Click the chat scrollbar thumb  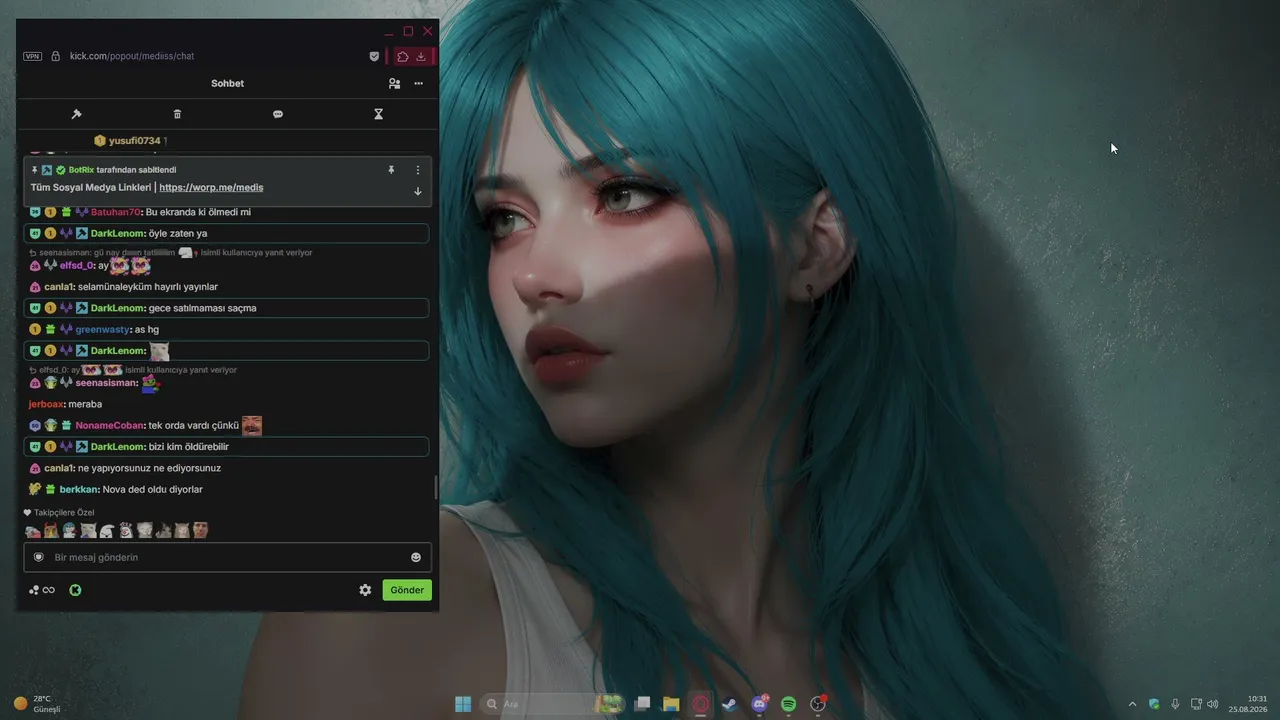click(436, 487)
